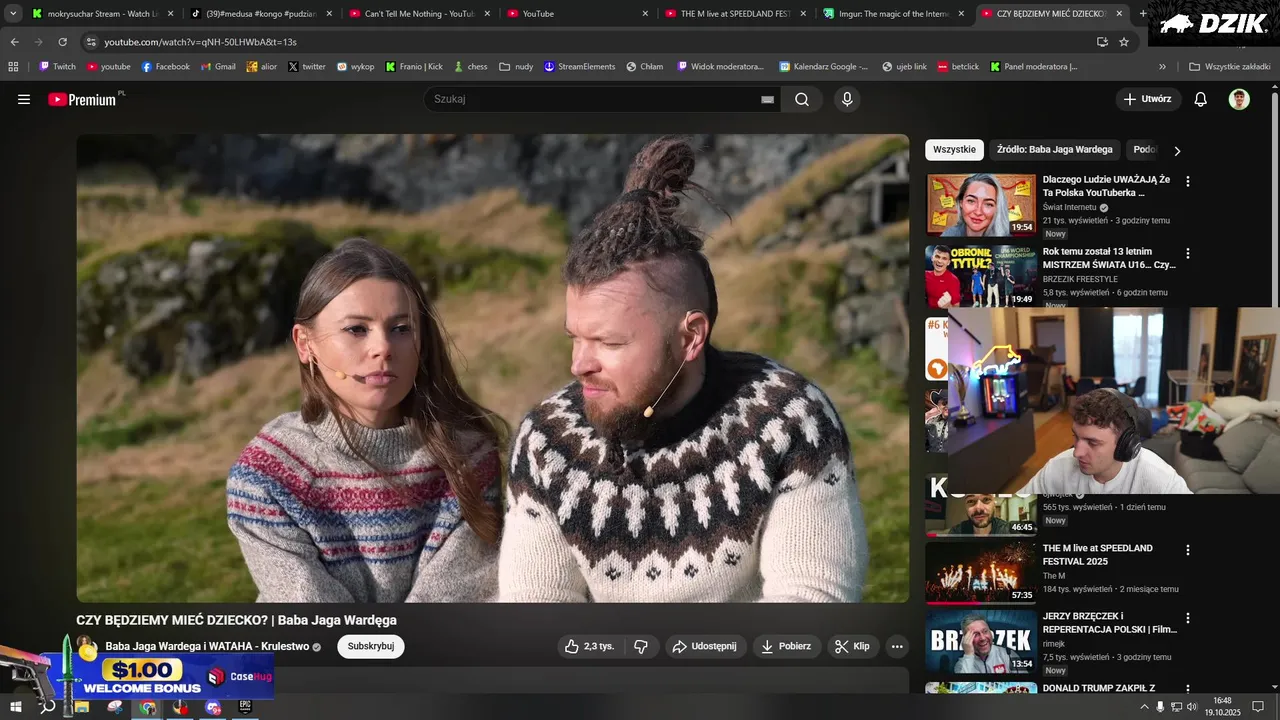Click taskbar volume speaker icon
The height and width of the screenshot is (720, 1280).
tap(1192, 707)
